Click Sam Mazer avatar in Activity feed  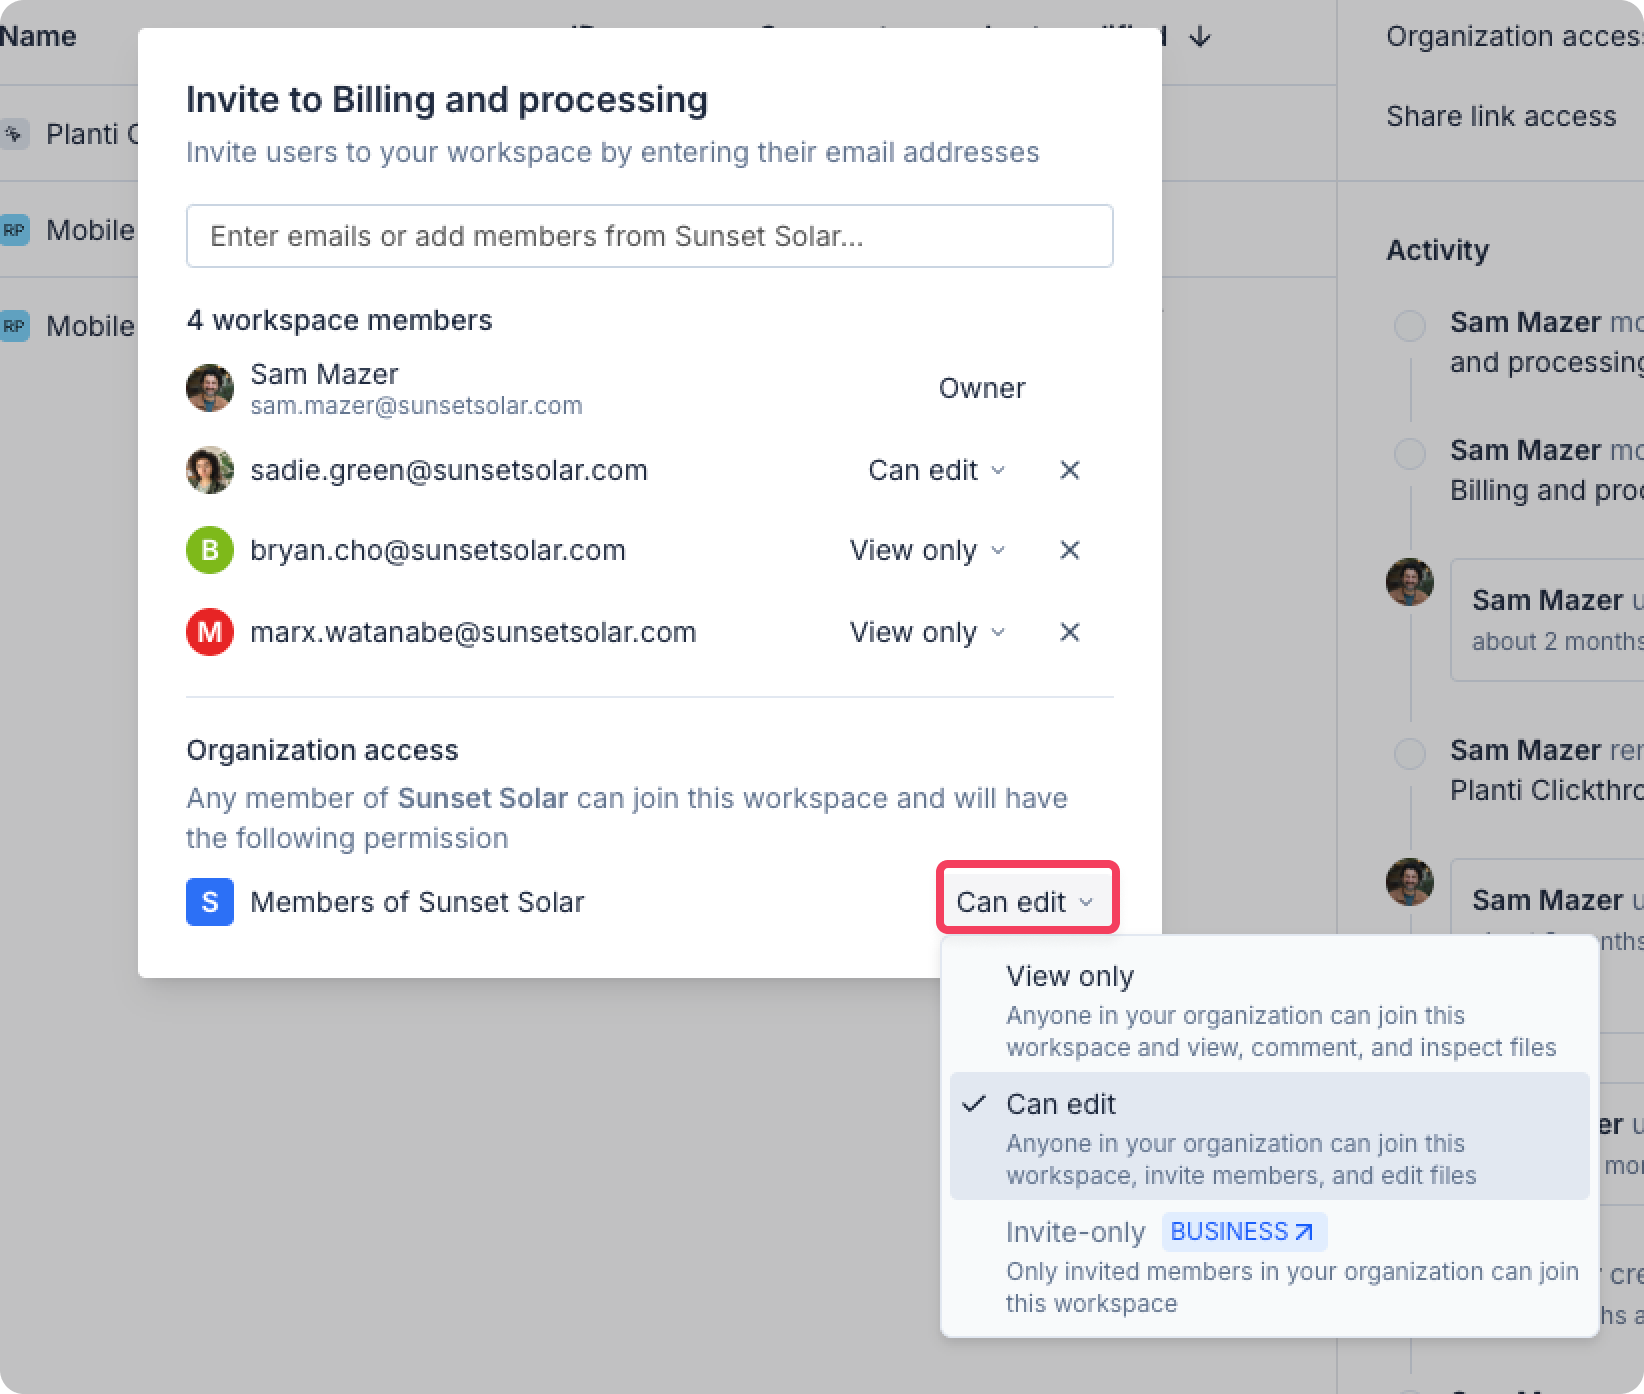tap(1410, 582)
